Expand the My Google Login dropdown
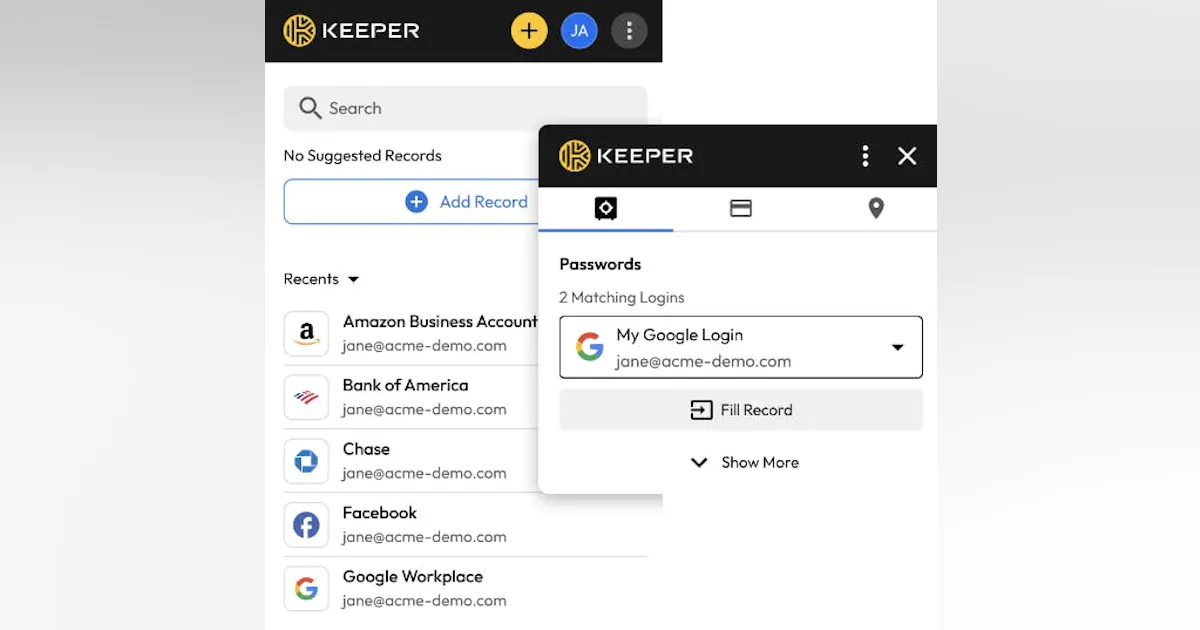Image resolution: width=1200 pixels, height=630 pixels. (x=897, y=347)
